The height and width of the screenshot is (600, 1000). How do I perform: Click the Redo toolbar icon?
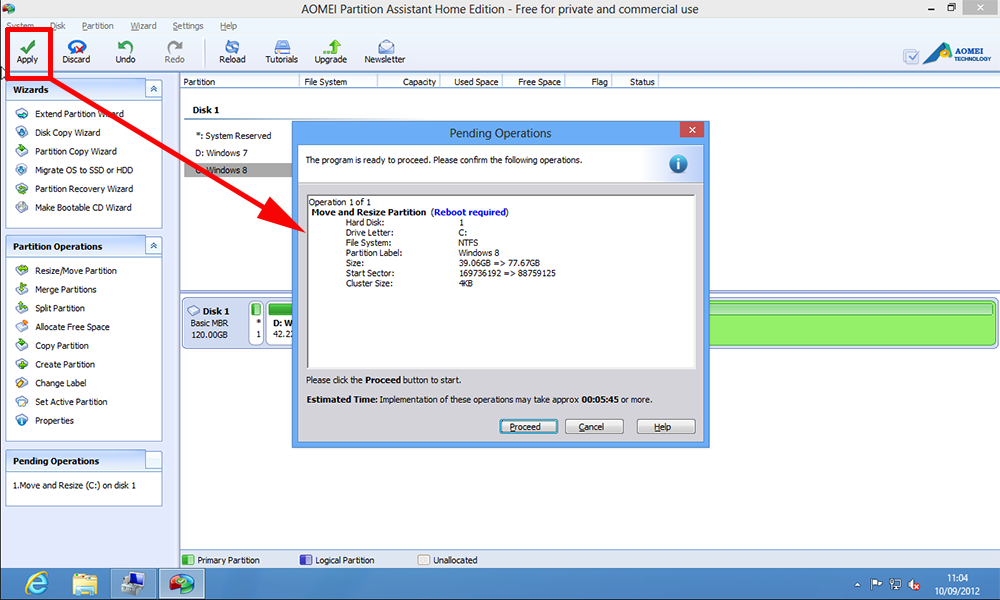[x=174, y=51]
